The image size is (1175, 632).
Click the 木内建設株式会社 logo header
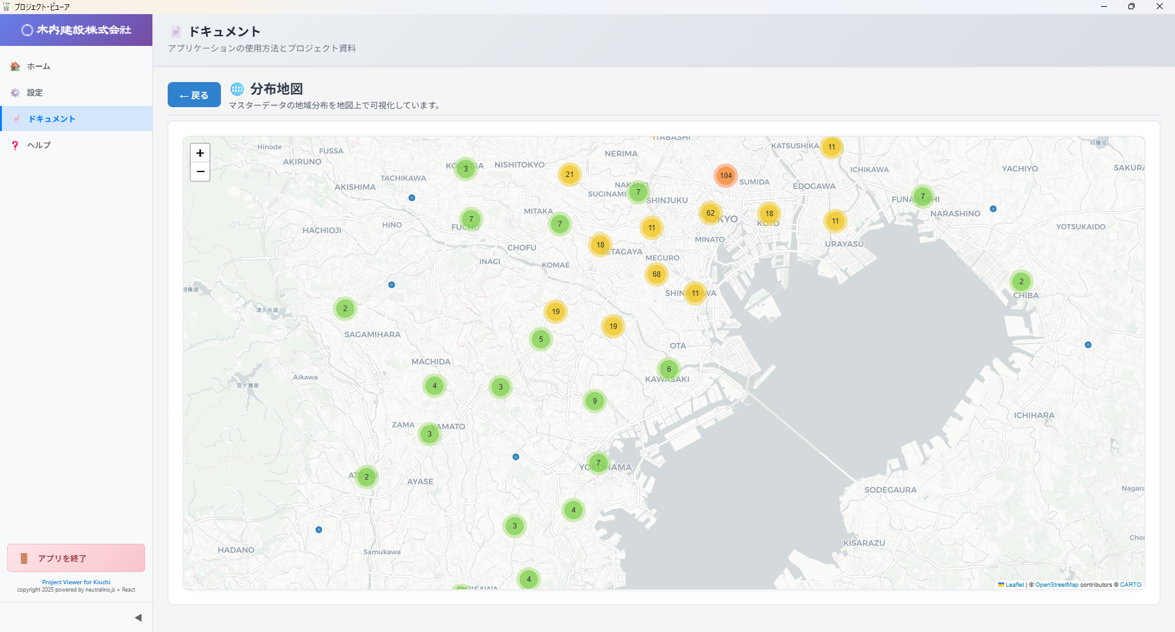coord(76,30)
